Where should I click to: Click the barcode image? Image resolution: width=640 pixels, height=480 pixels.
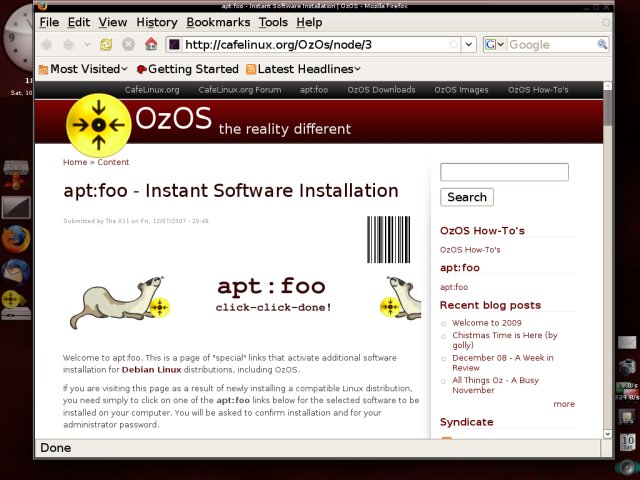[389, 240]
